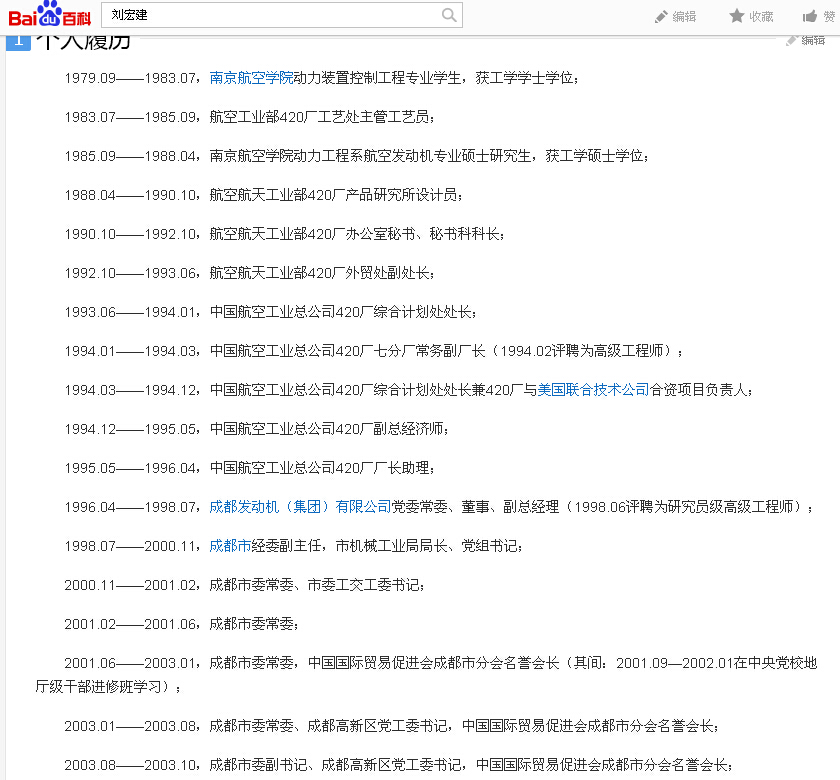Click the 2000.11——2001.02 résumé entry
This screenshot has height=780, width=840.
(x=245, y=585)
